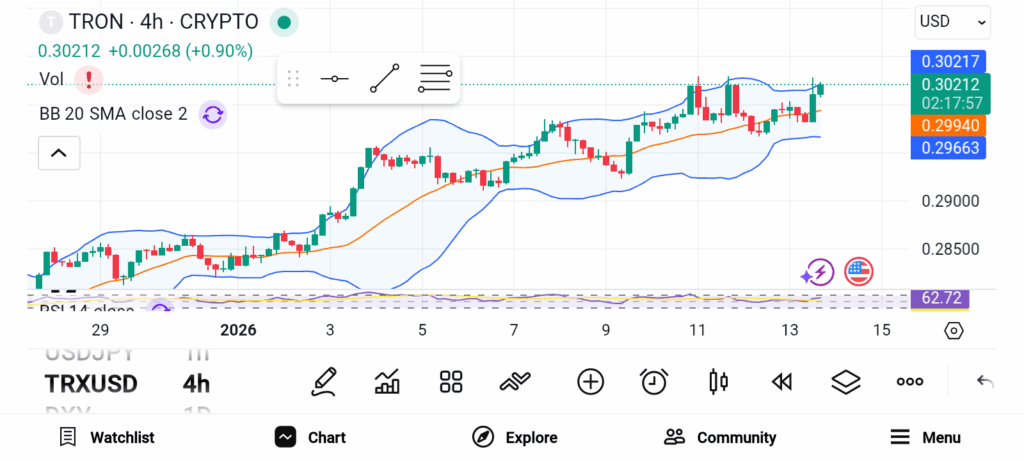Screen dimensions: 1024x461
Task: Open the 4h timeframe selector
Action: pos(196,384)
